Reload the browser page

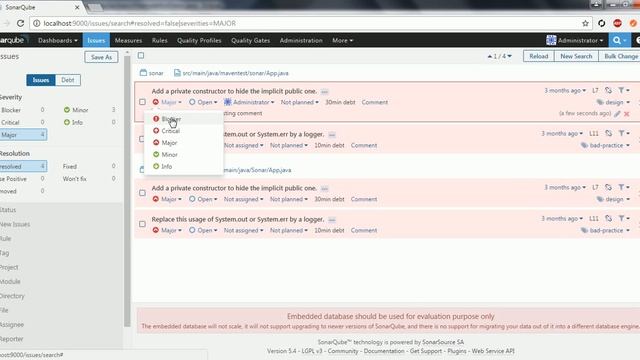(x=20, y=23)
